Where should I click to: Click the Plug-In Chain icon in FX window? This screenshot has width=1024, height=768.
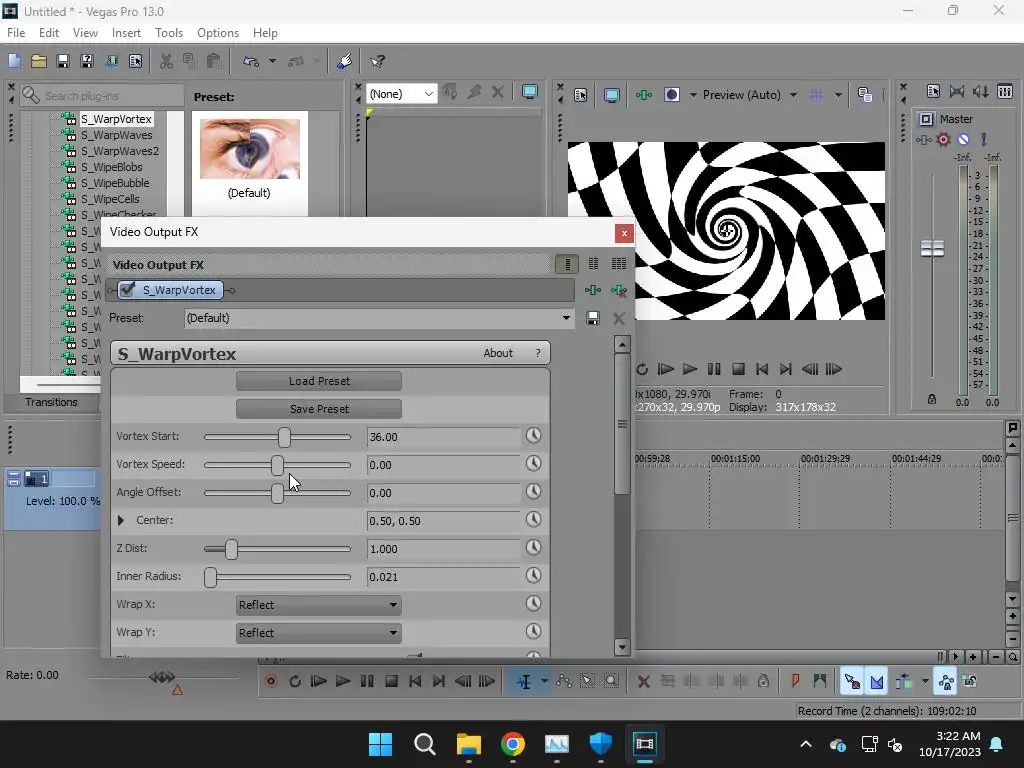click(593, 290)
